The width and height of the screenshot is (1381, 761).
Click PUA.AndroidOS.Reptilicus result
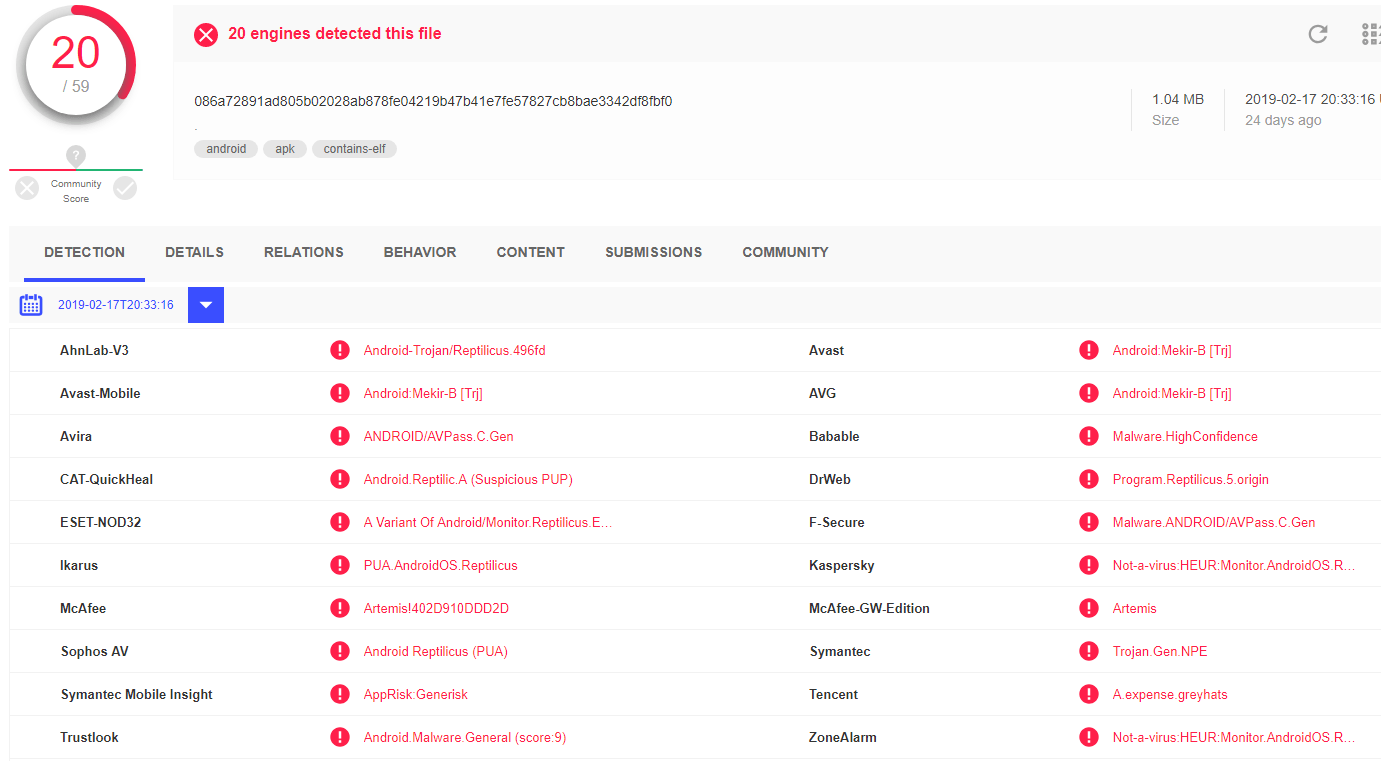(441, 565)
